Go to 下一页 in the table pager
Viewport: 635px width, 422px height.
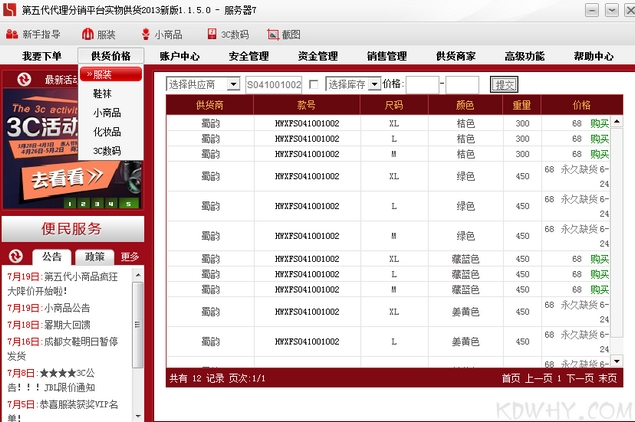point(580,379)
